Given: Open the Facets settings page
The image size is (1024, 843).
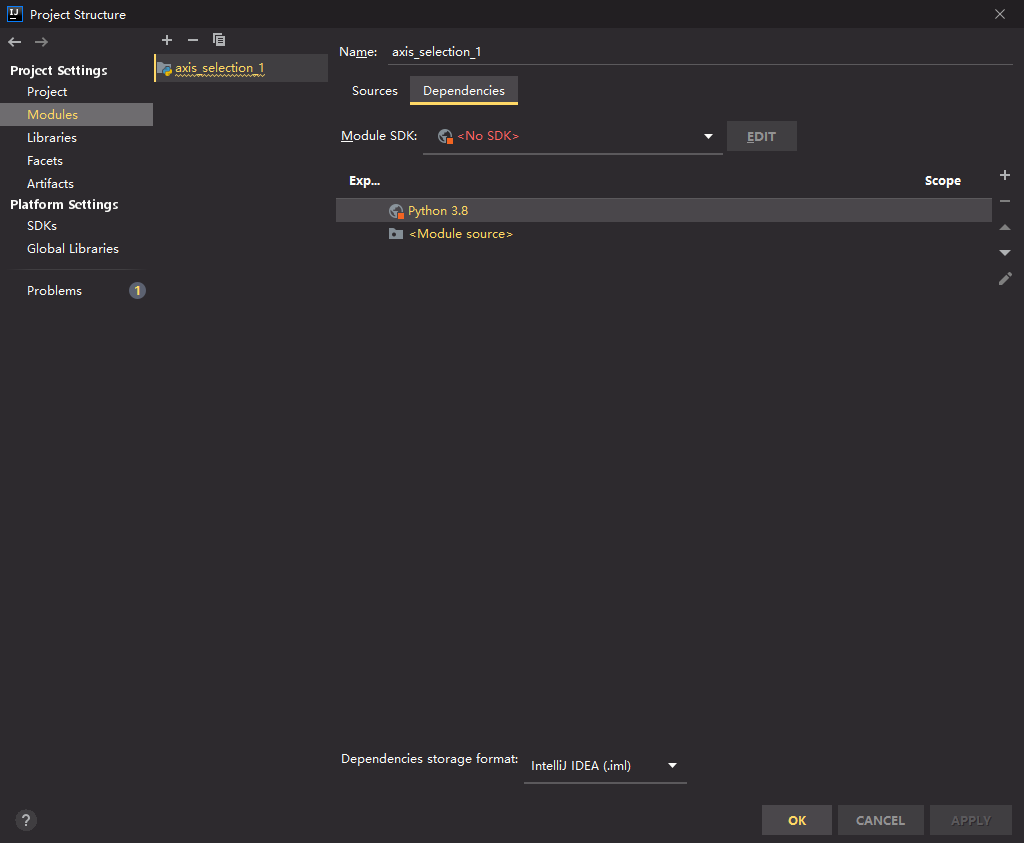Looking at the screenshot, I should pyautogui.click(x=44, y=161).
